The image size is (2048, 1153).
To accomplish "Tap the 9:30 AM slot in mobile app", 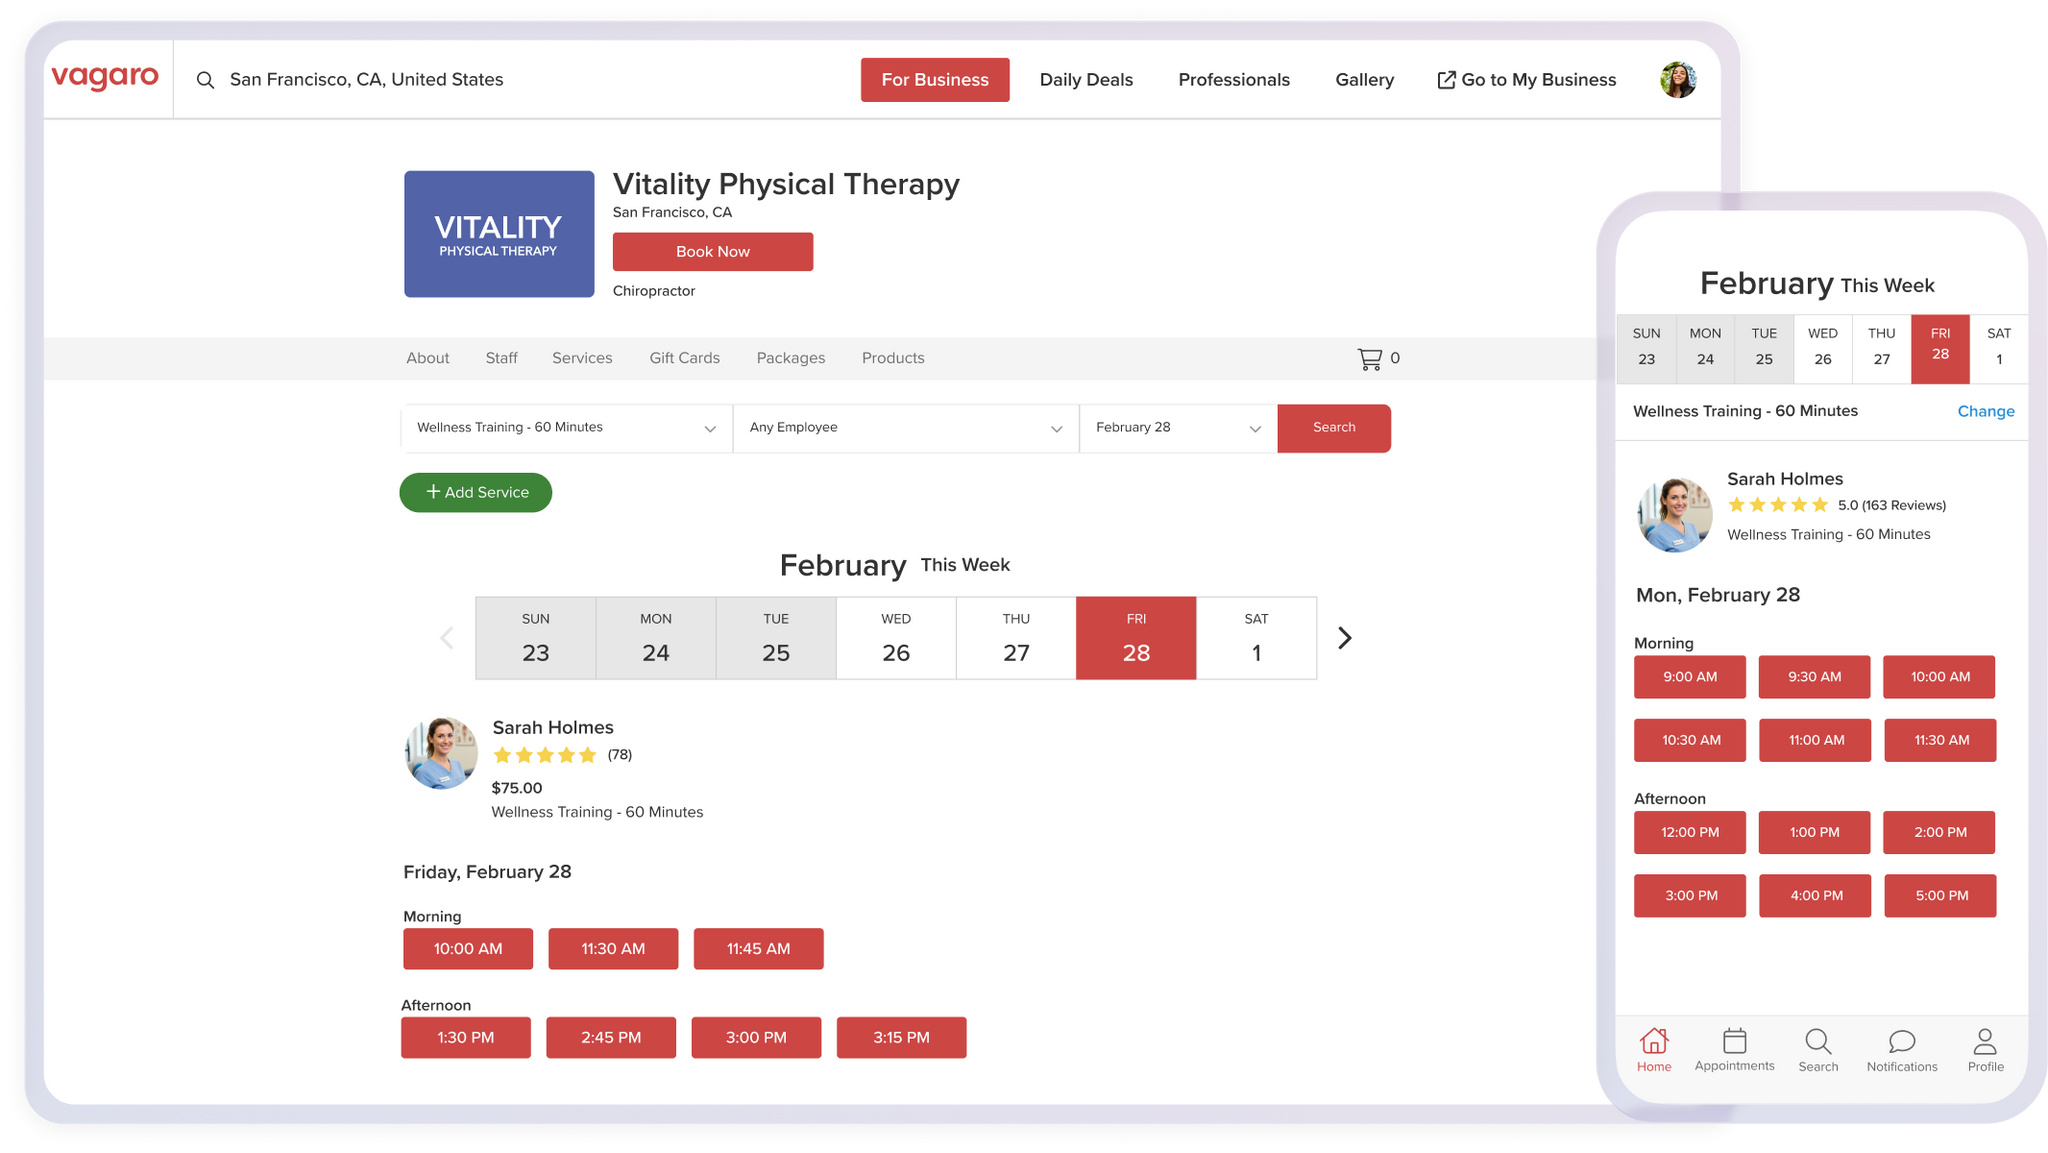I will 1815,677.
